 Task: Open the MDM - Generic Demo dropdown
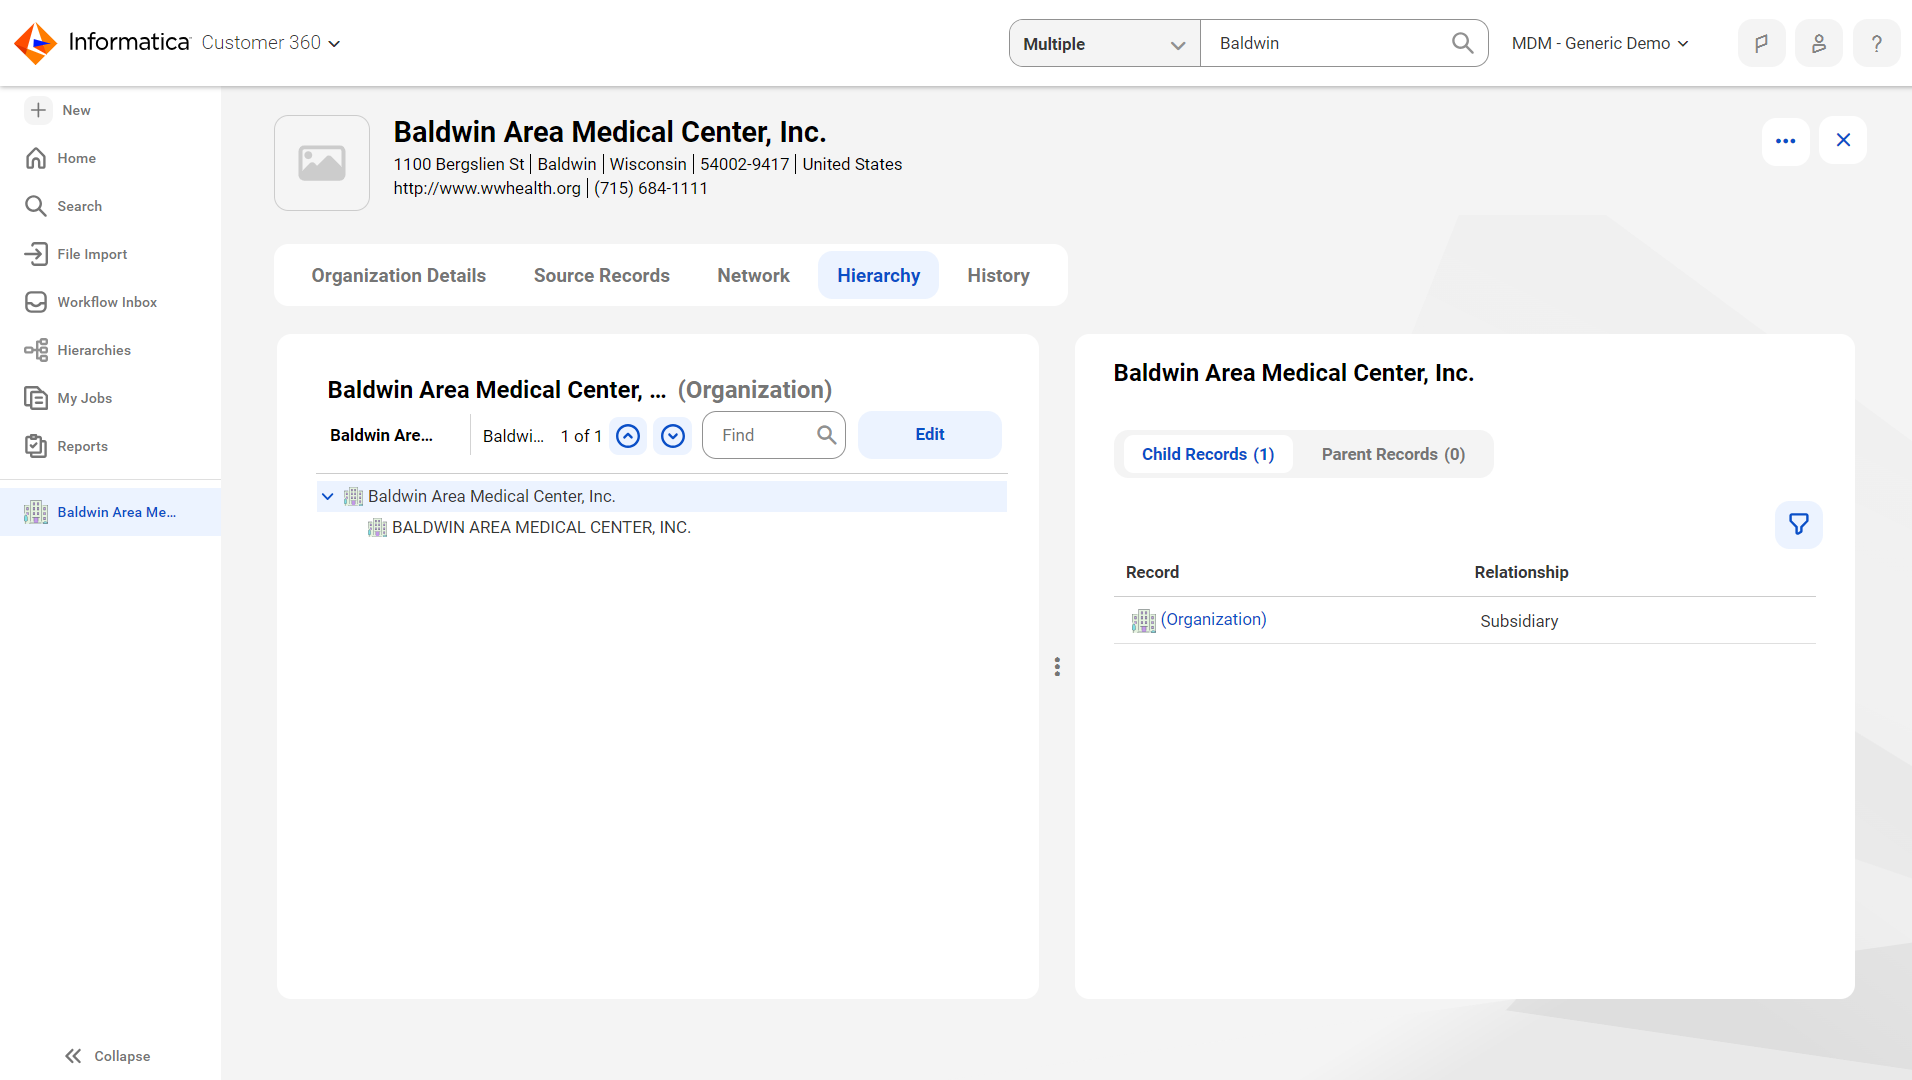pos(1600,43)
